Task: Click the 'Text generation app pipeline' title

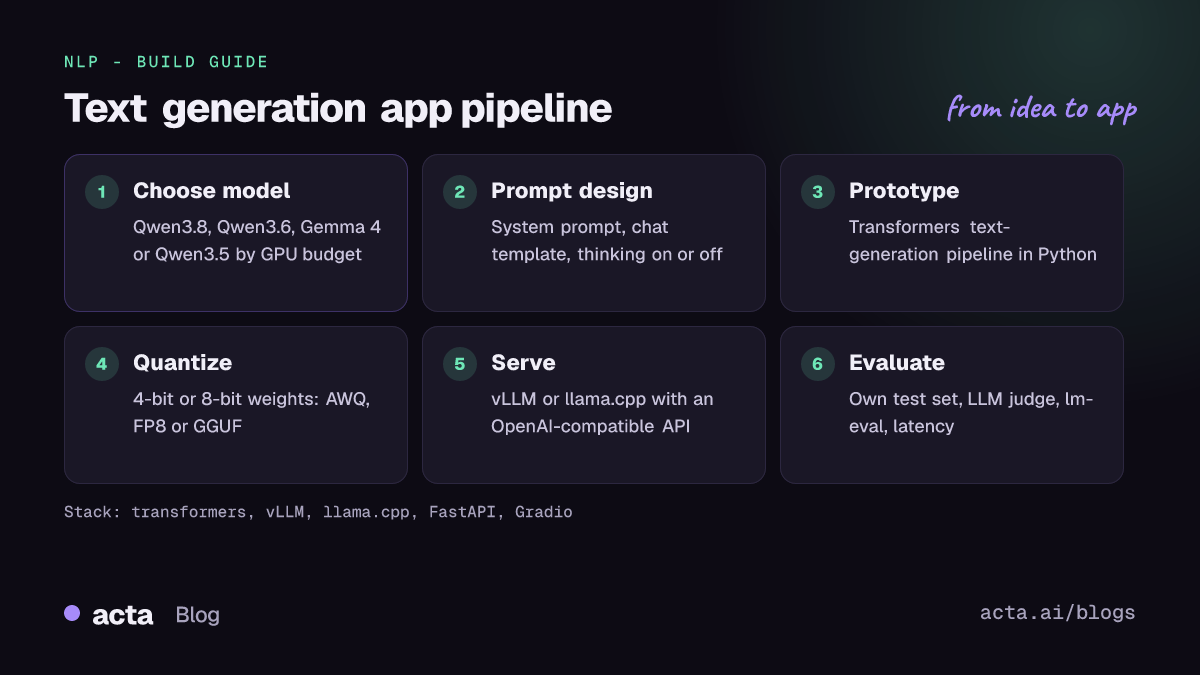Action: tap(338, 109)
